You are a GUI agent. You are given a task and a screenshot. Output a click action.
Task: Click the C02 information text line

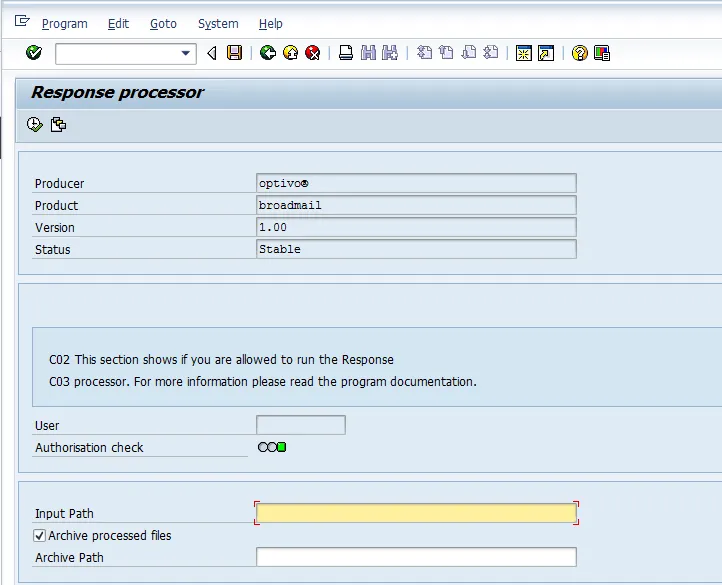coord(221,359)
